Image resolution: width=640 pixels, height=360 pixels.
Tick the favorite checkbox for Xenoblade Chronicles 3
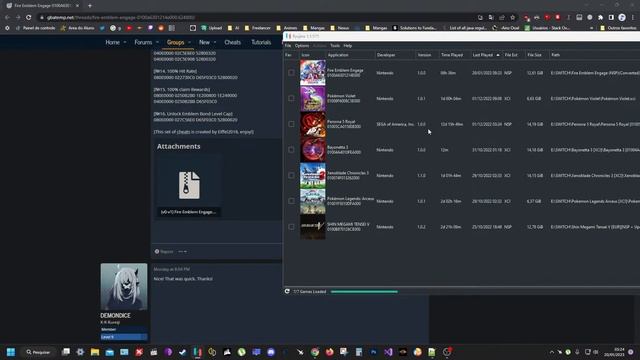click(x=291, y=176)
